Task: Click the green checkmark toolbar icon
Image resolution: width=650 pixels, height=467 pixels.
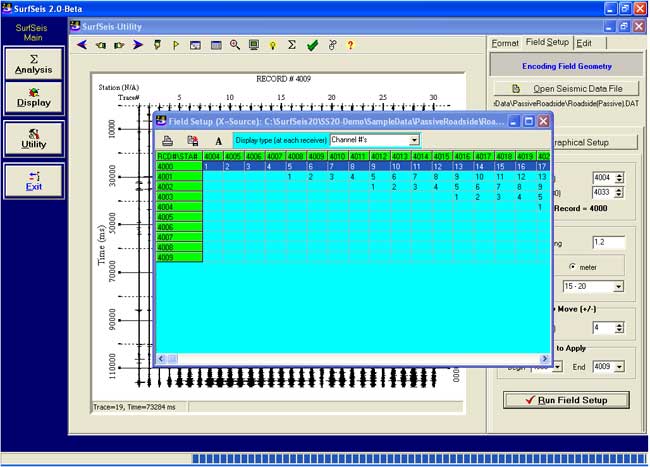Action: (313, 45)
